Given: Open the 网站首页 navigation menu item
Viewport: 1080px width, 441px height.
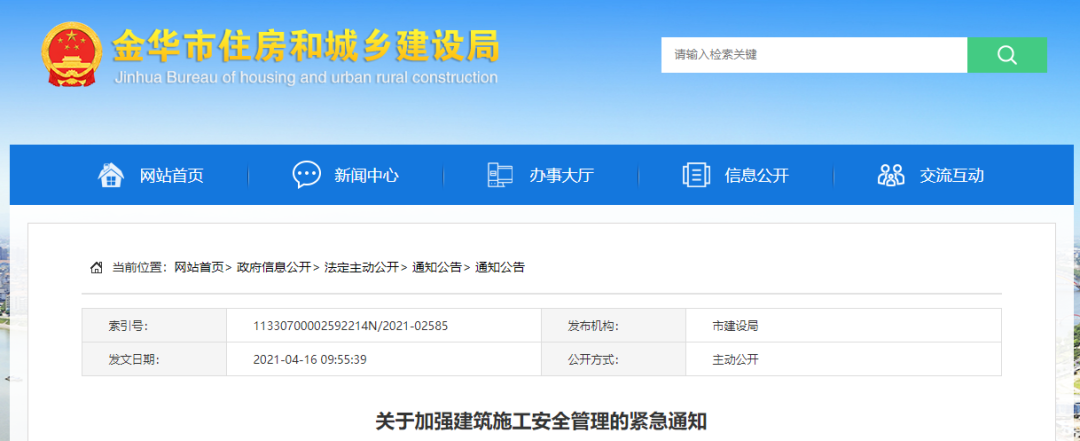Looking at the screenshot, I should (x=171, y=175).
